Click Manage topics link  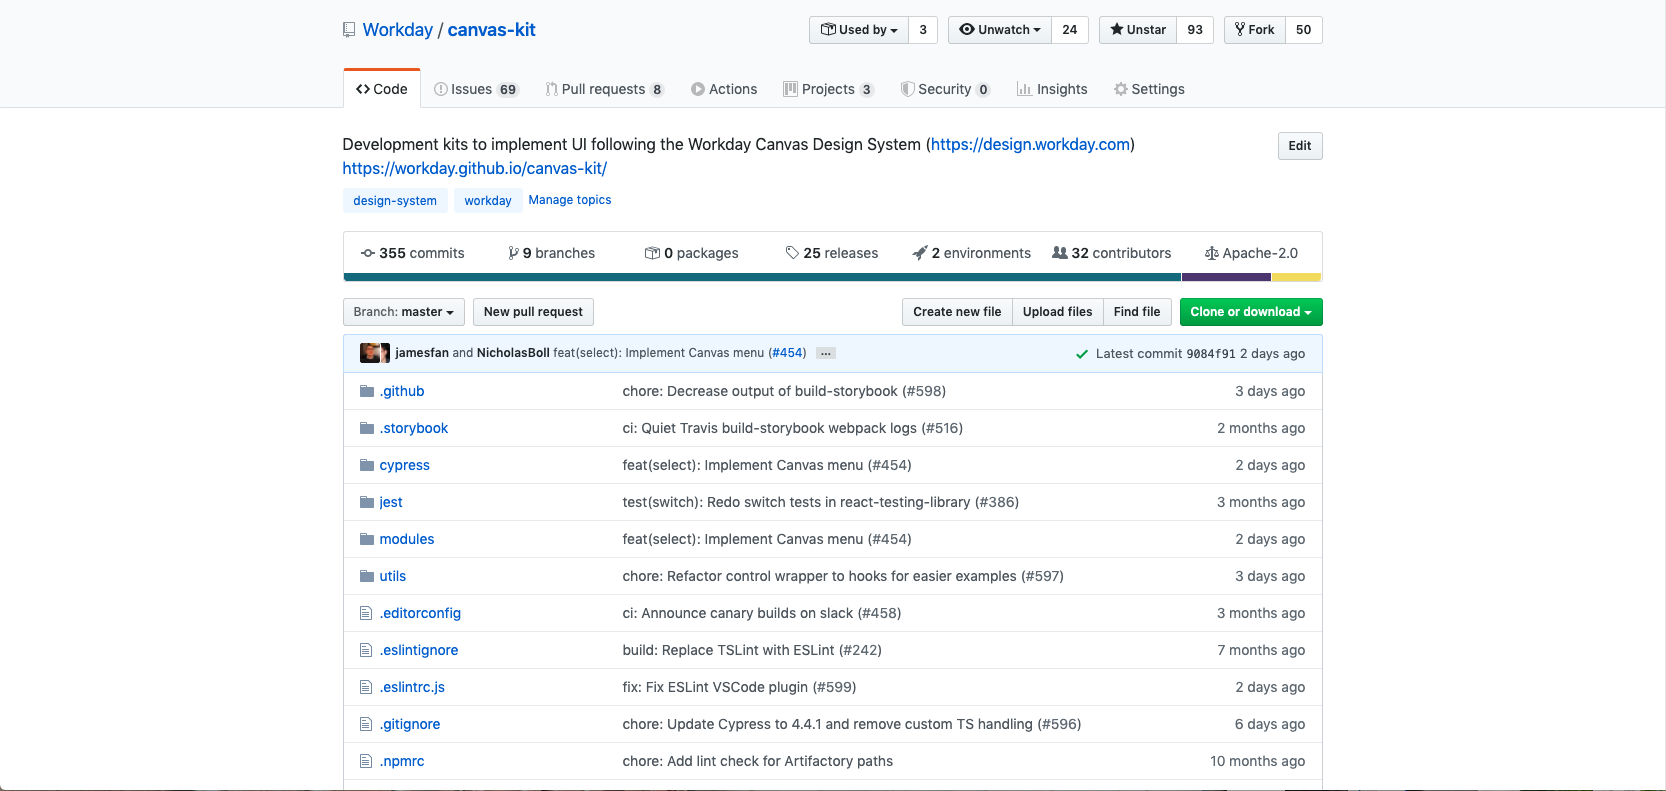[570, 200]
